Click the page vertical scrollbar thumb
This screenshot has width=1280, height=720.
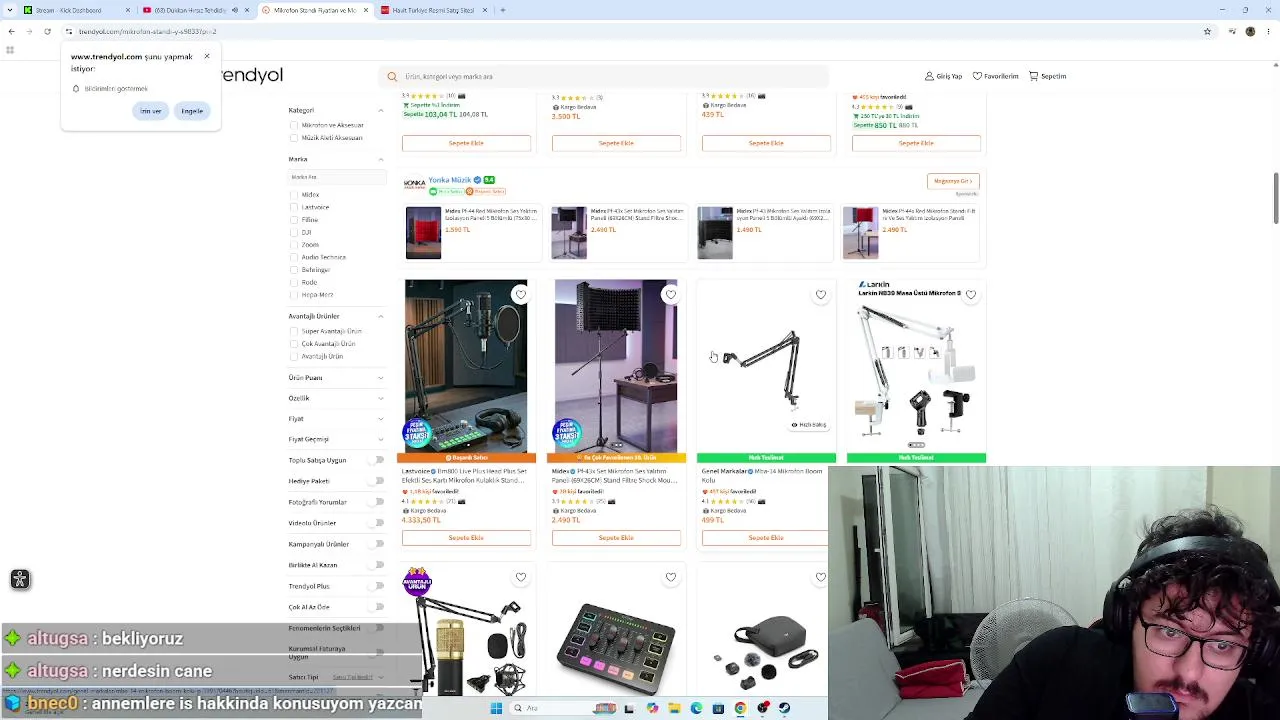coord(1275,198)
